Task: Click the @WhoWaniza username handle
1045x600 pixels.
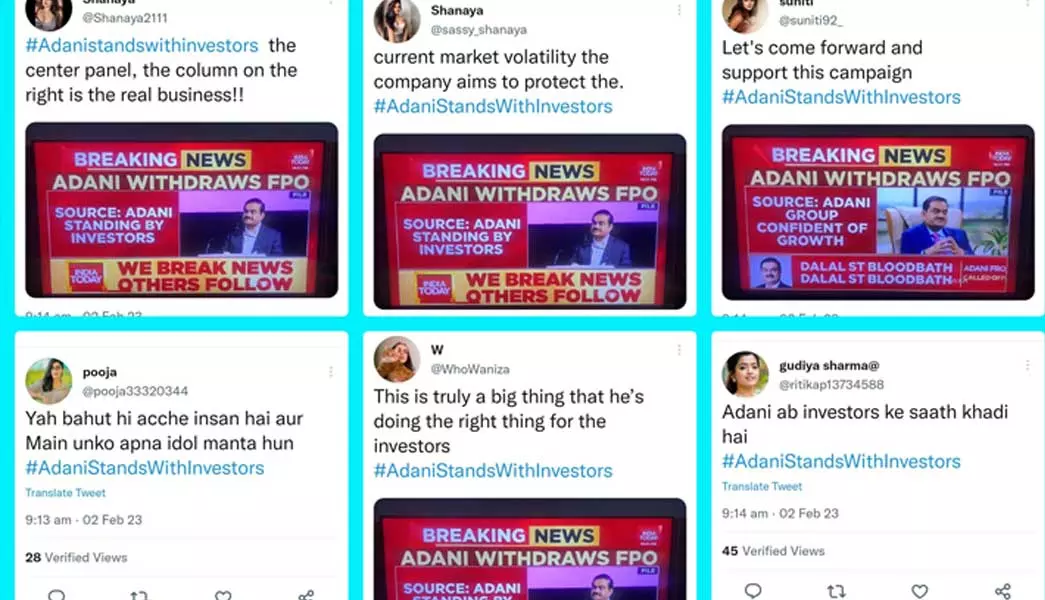Action: pos(470,369)
